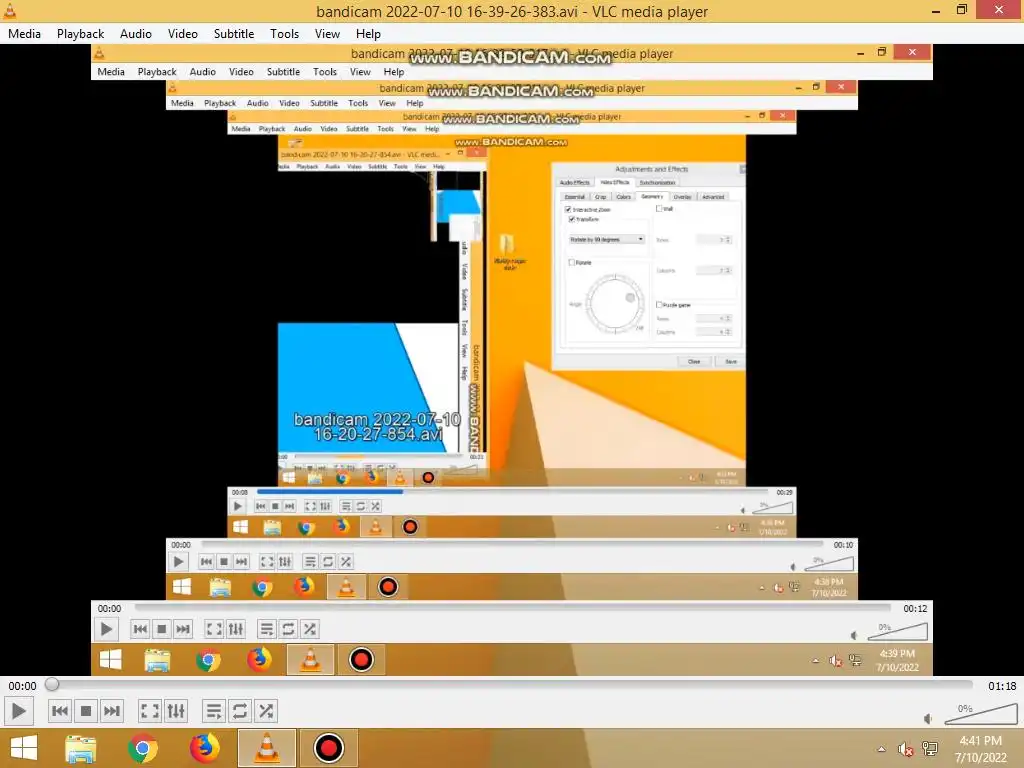Screen dimensions: 1024x768
Task: Click Play in recorded player showing 00:29
Action: tap(238, 506)
